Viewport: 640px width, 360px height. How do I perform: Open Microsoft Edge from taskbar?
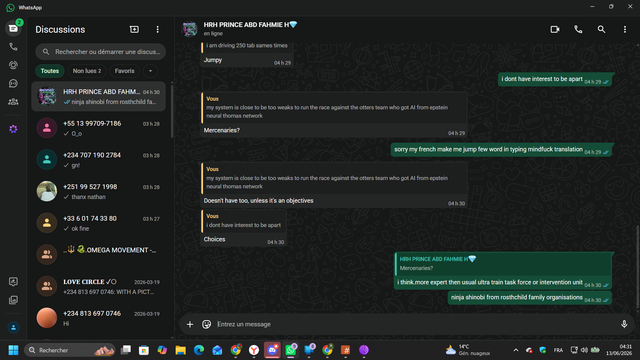[x=199, y=350]
